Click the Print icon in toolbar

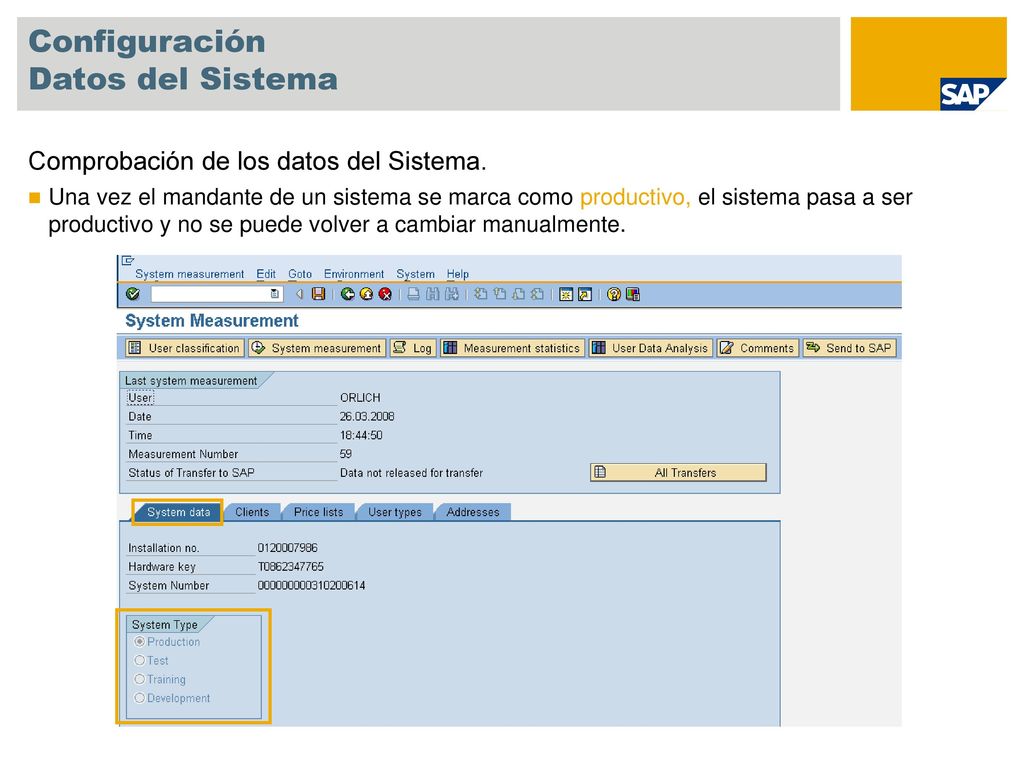point(413,295)
